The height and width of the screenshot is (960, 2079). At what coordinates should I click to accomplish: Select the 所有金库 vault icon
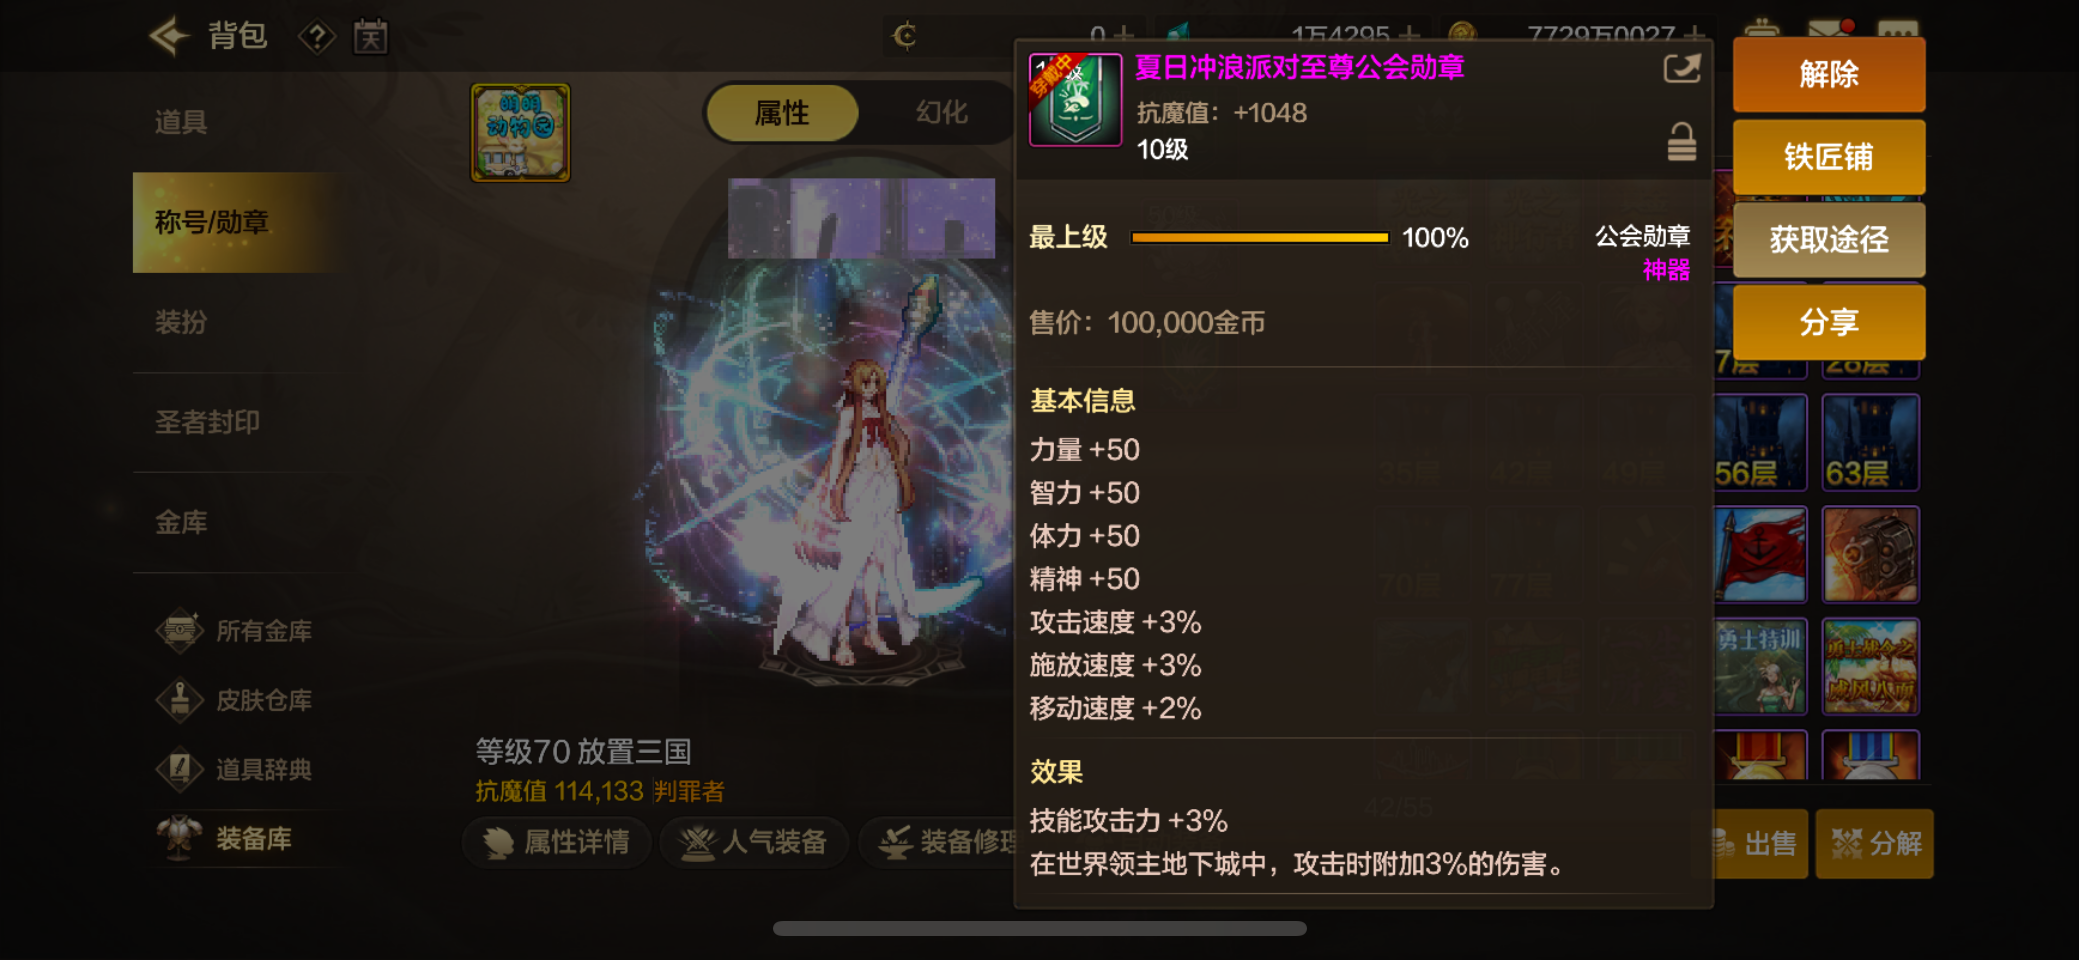tap(180, 631)
